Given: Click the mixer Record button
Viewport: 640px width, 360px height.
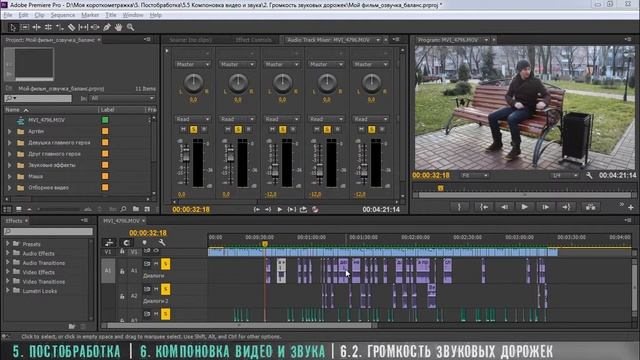Looking at the screenshot, I should pyautogui.click(x=315, y=209).
